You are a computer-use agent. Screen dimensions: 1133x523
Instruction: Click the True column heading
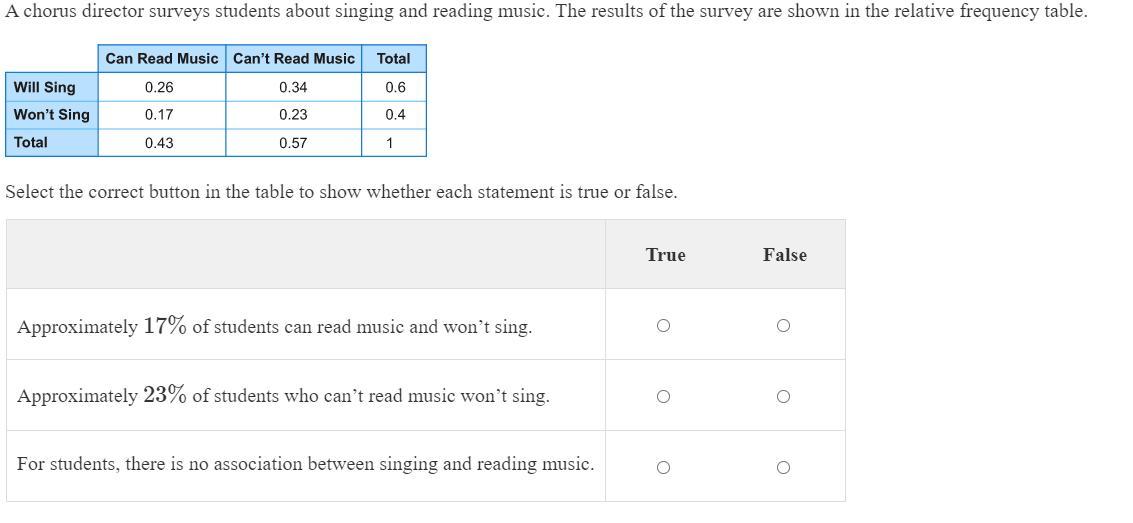coord(665,255)
